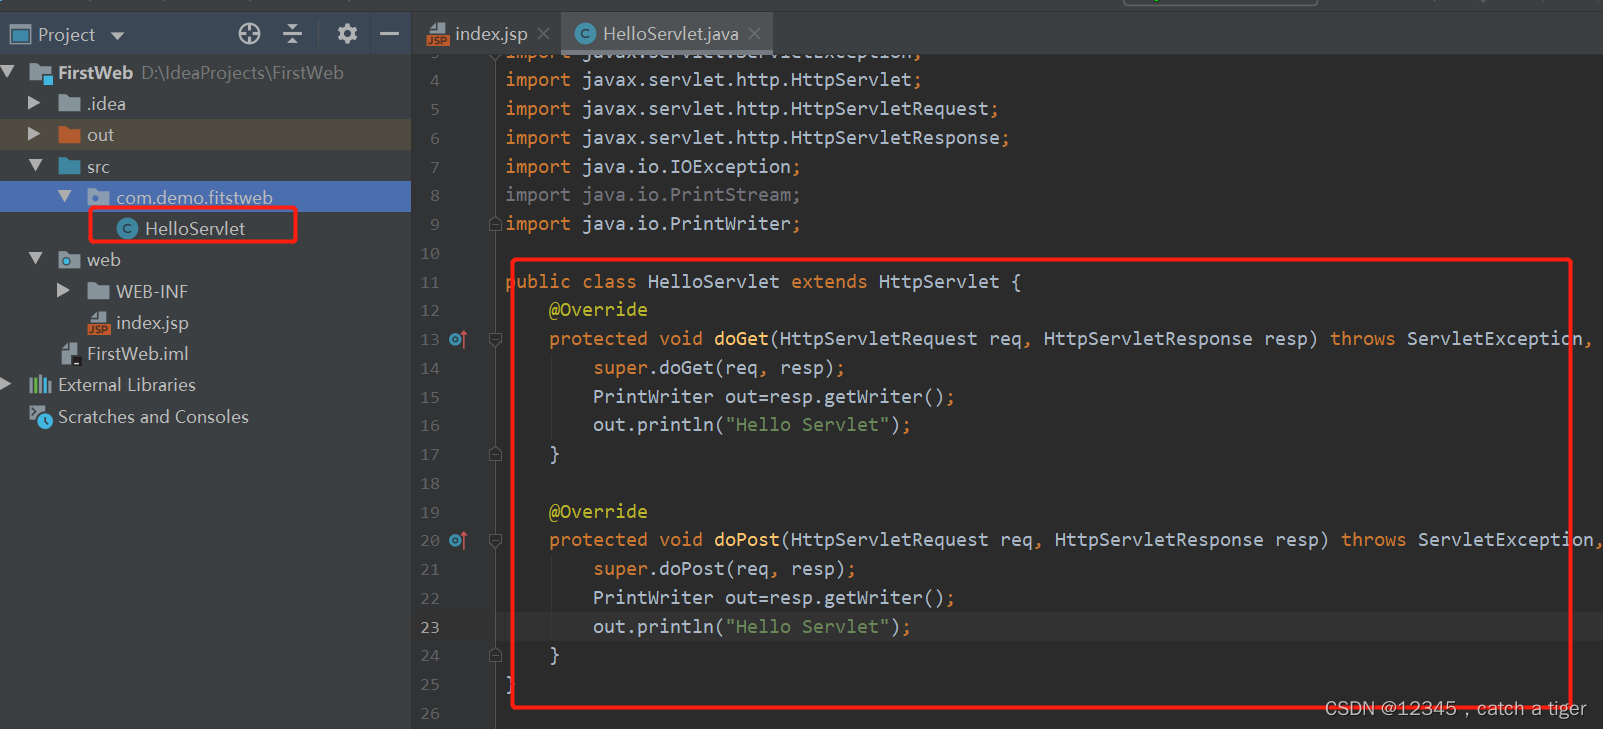Click the @Override annotation on line 12

(598, 310)
